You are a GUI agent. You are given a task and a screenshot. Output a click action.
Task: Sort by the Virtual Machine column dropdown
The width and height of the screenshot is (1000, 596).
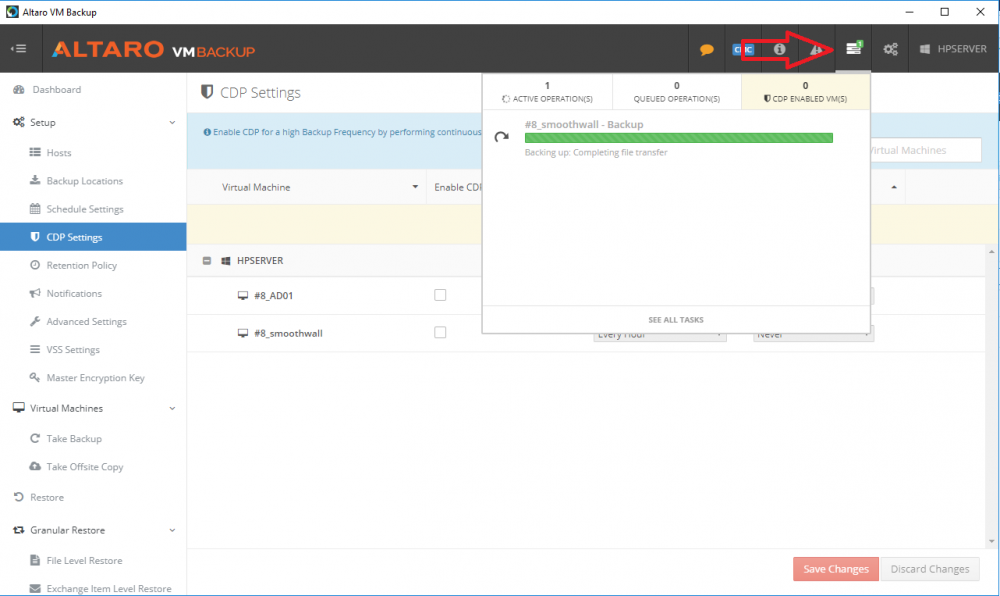(x=415, y=187)
